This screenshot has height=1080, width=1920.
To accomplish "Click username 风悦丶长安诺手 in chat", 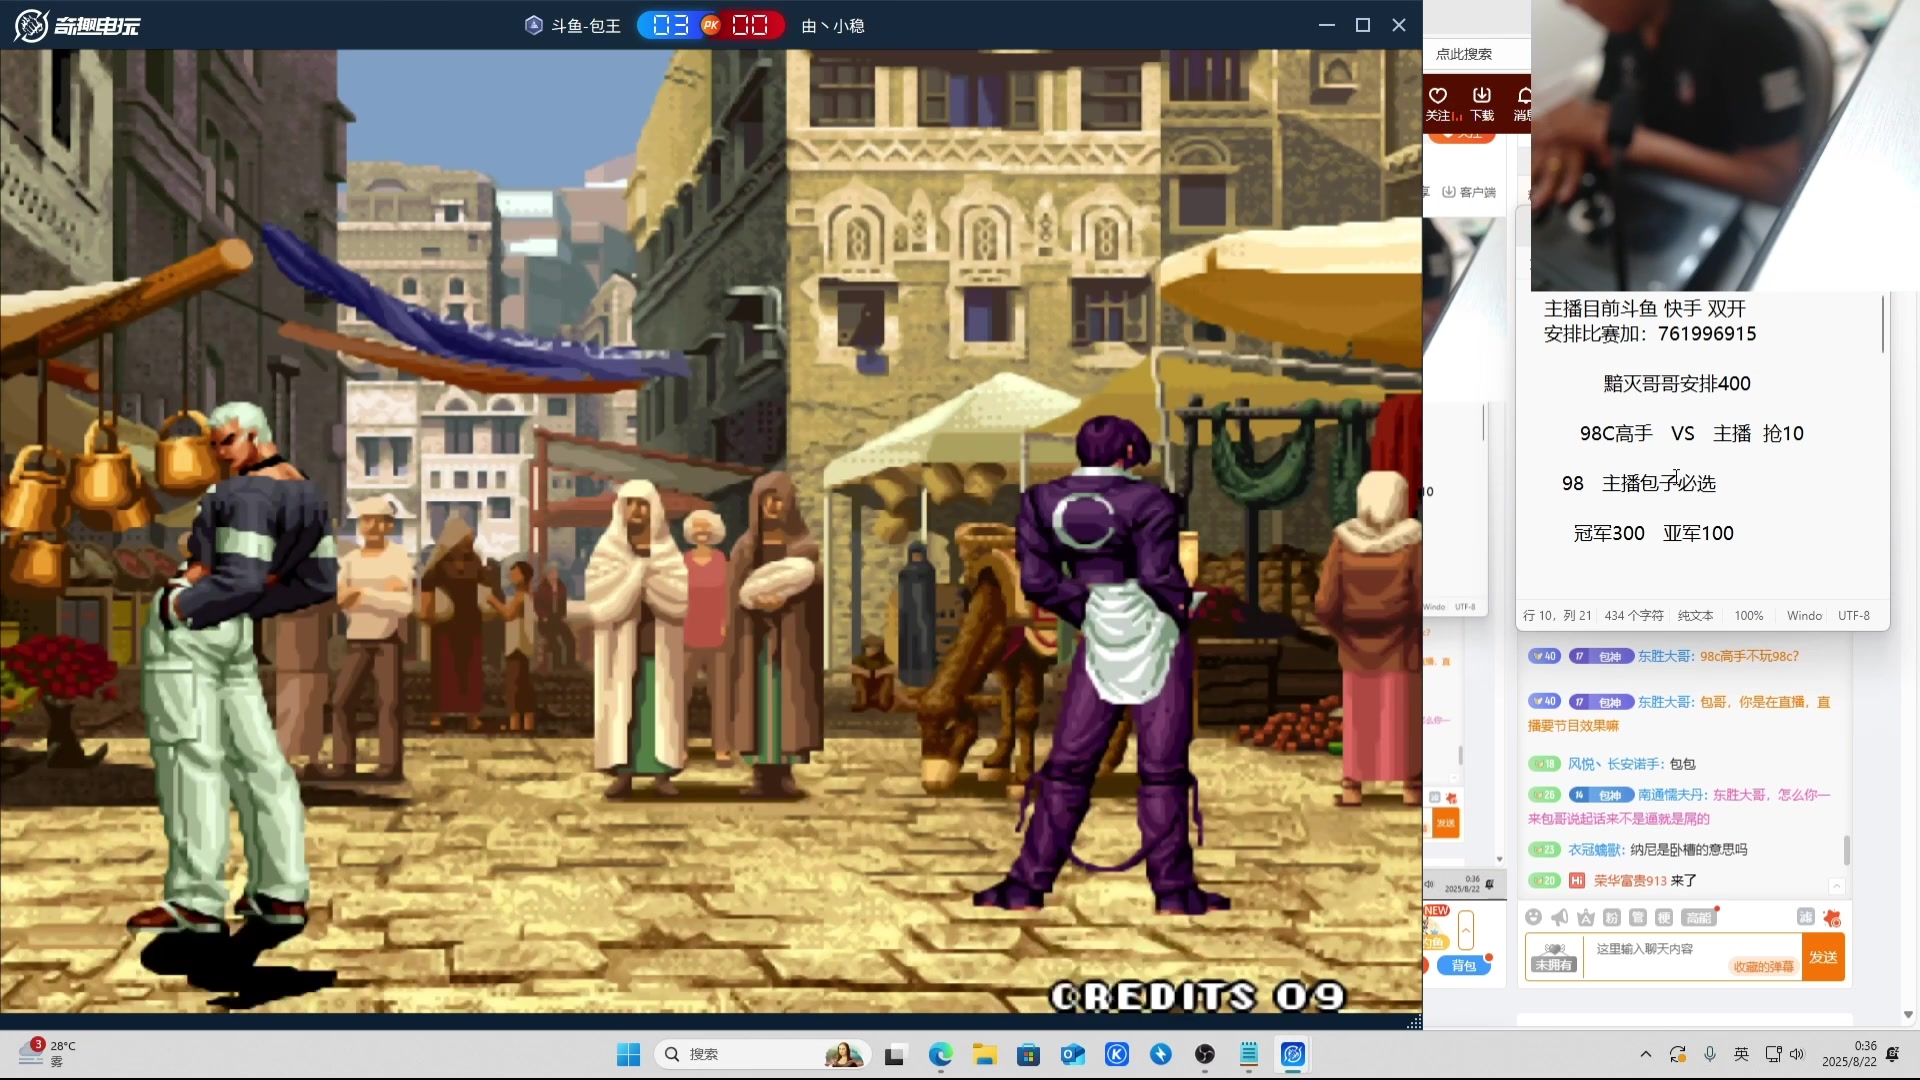I will (1615, 764).
